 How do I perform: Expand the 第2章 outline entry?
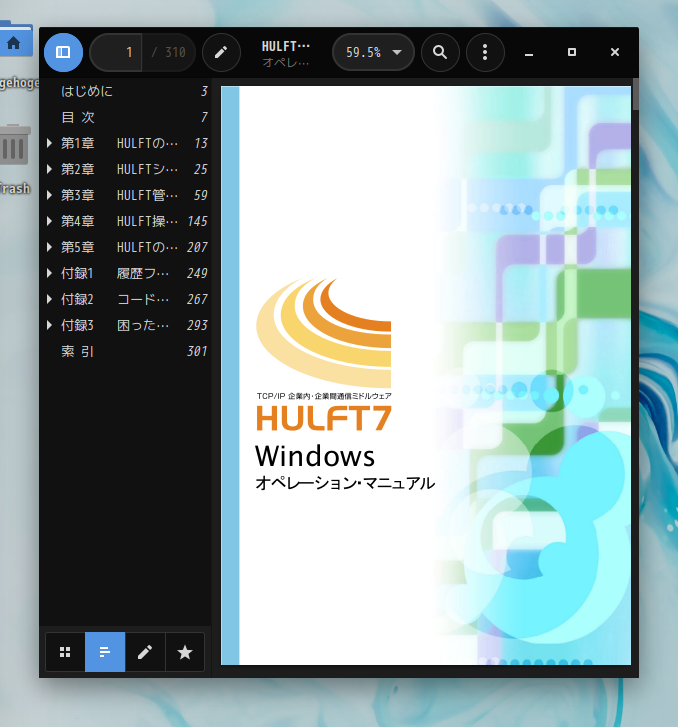point(49,169)
